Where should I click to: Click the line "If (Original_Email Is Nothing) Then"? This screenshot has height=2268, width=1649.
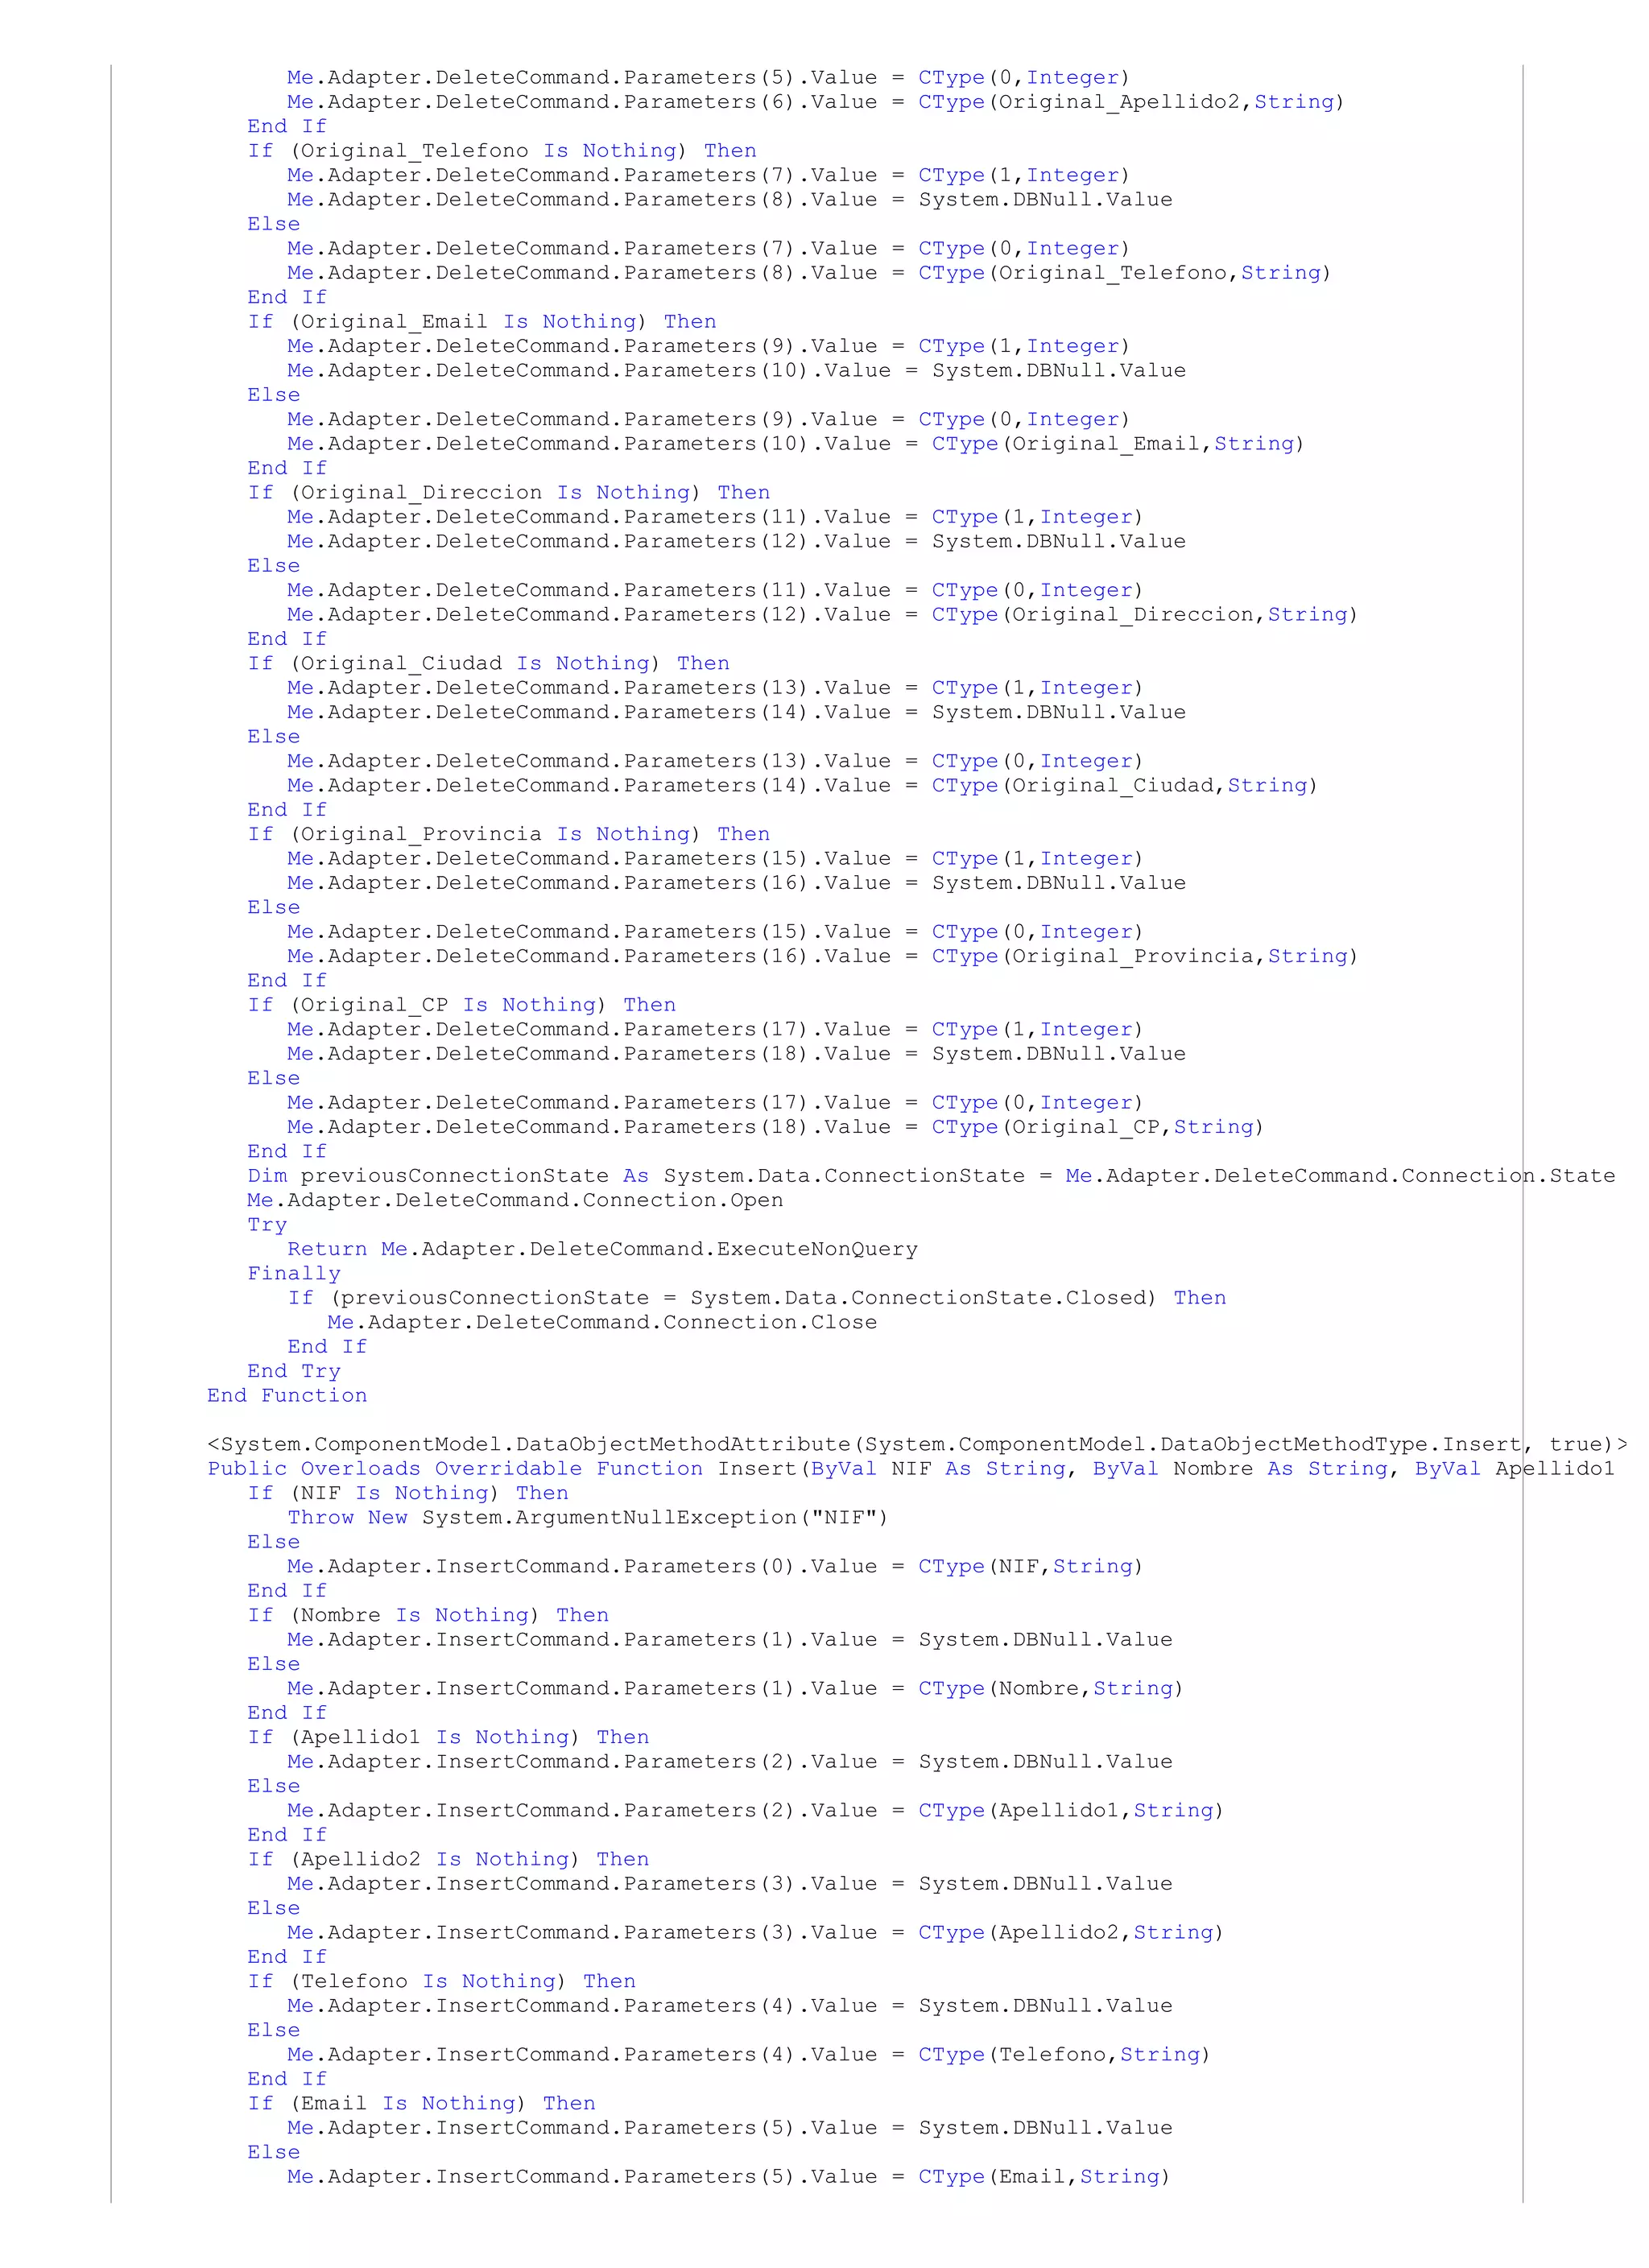pos(482,322)
